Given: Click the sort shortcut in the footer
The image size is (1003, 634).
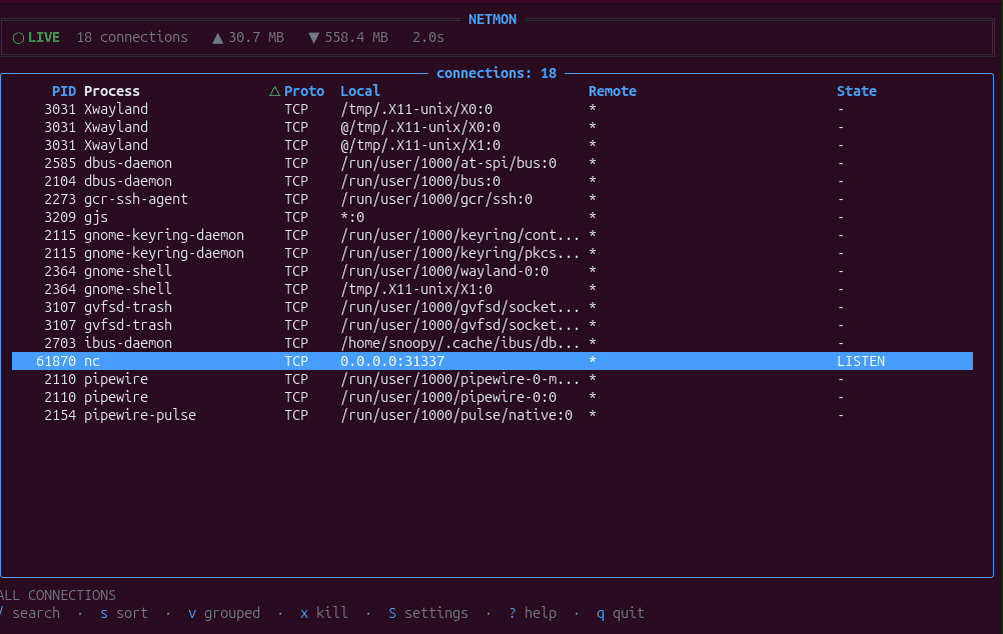Looking at the screenshot, I should point(124,613).
